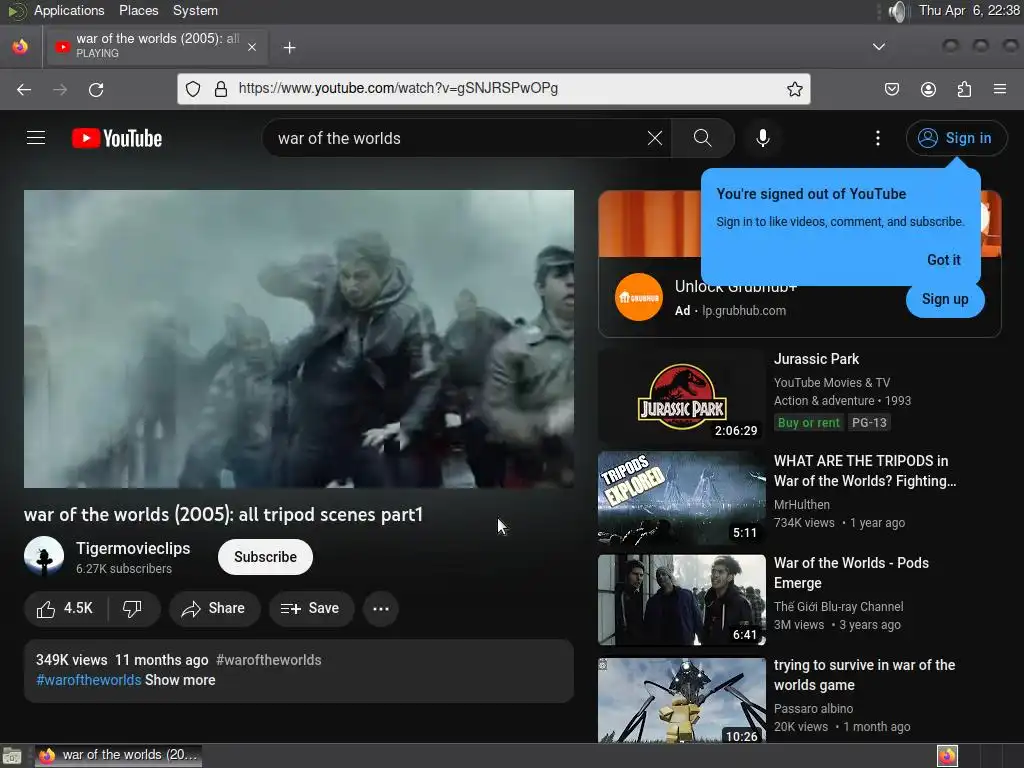This screenshot has height=768, width=1024.
Task: Click the grey #waroftheworlds hashtag after 11 months ago
Action: (268, 660)
